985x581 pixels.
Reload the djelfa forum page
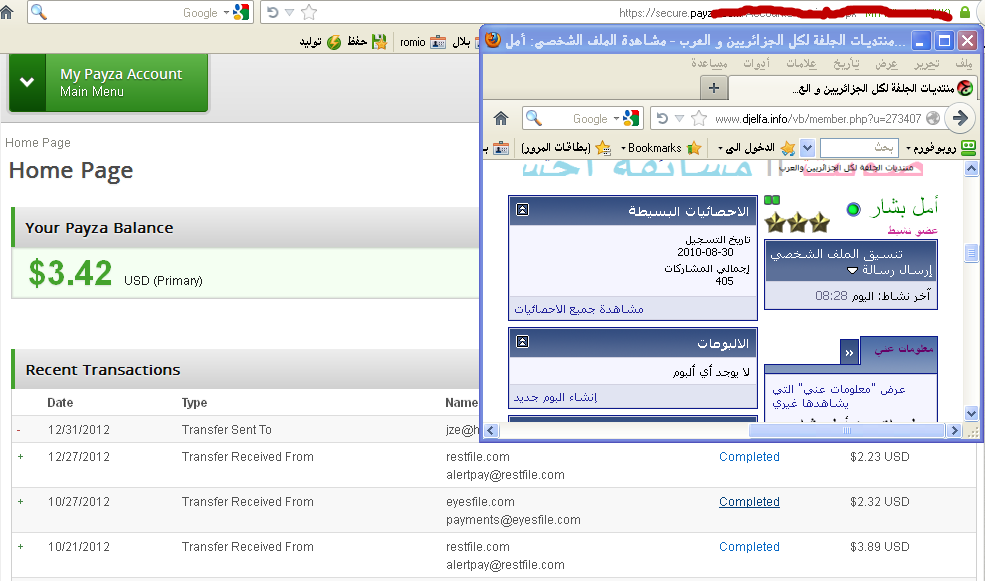tap(662, 118)
